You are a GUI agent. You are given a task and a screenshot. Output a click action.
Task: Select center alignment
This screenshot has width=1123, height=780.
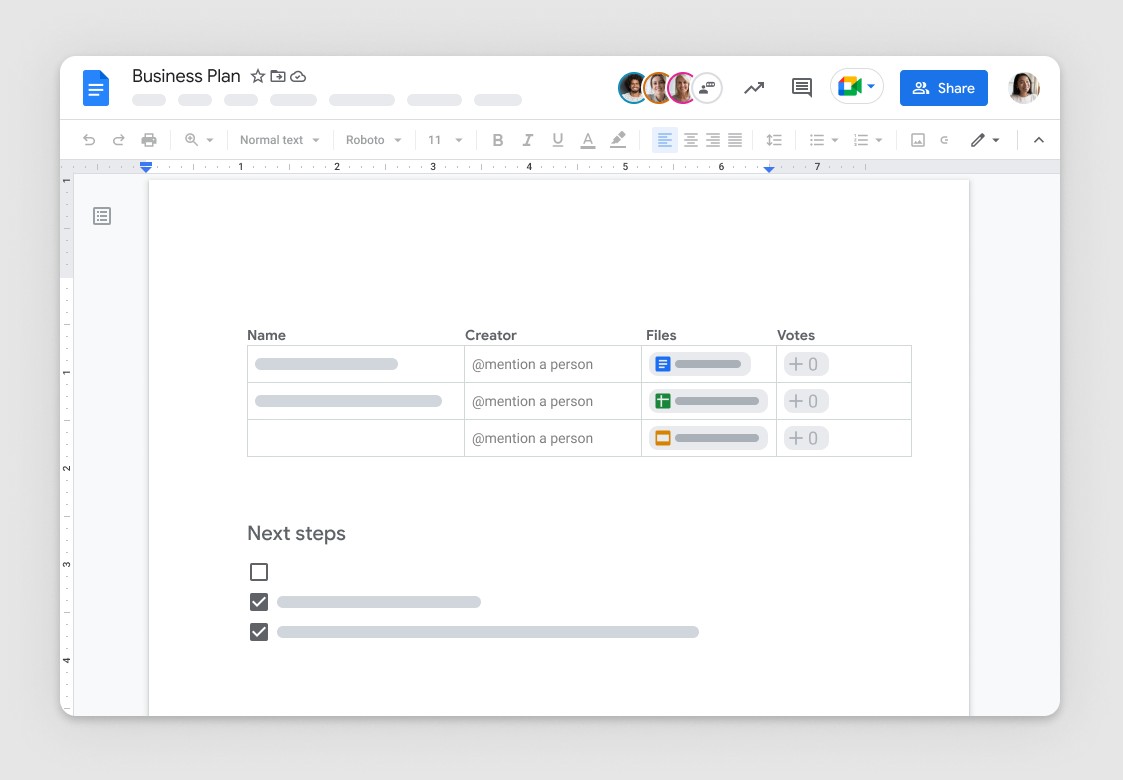[x=690, y=140]
